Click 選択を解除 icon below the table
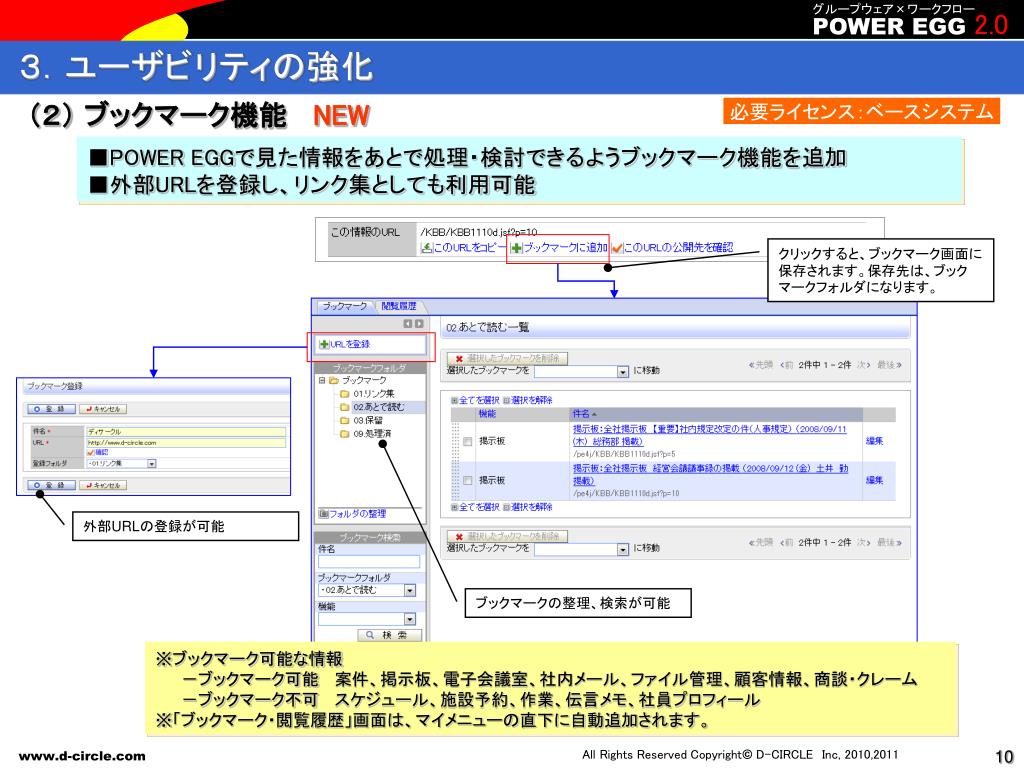Image resolution: width=1024 pixels, height=768 pixels. point(507,507)
